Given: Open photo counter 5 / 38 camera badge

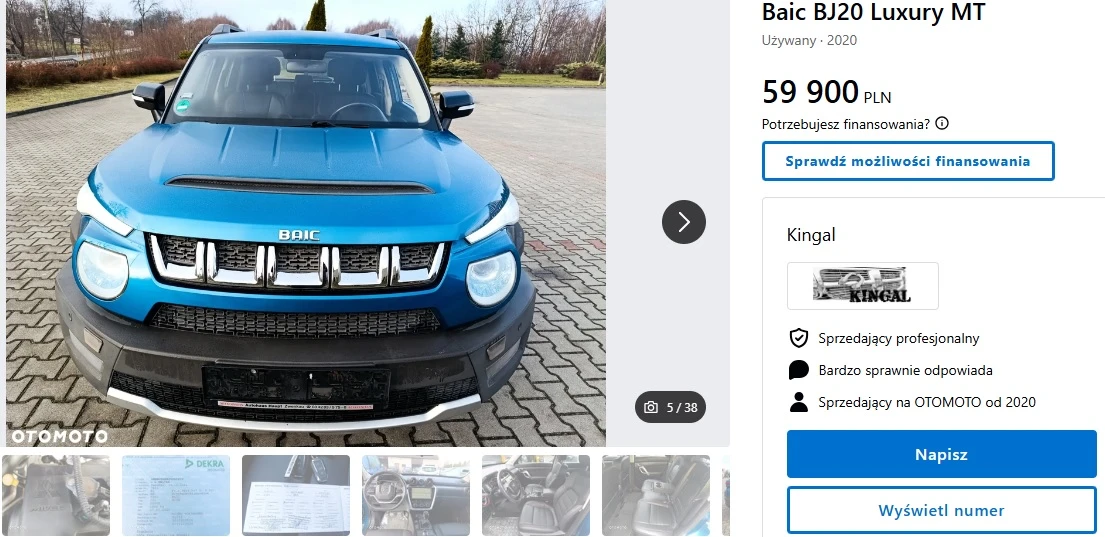Looking at the screenshot, I should (670, 407).
